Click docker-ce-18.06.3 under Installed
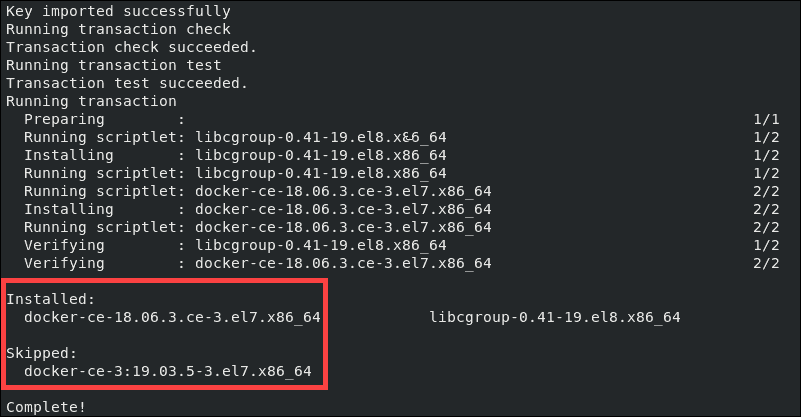The image size is (801, 417). 172,317
